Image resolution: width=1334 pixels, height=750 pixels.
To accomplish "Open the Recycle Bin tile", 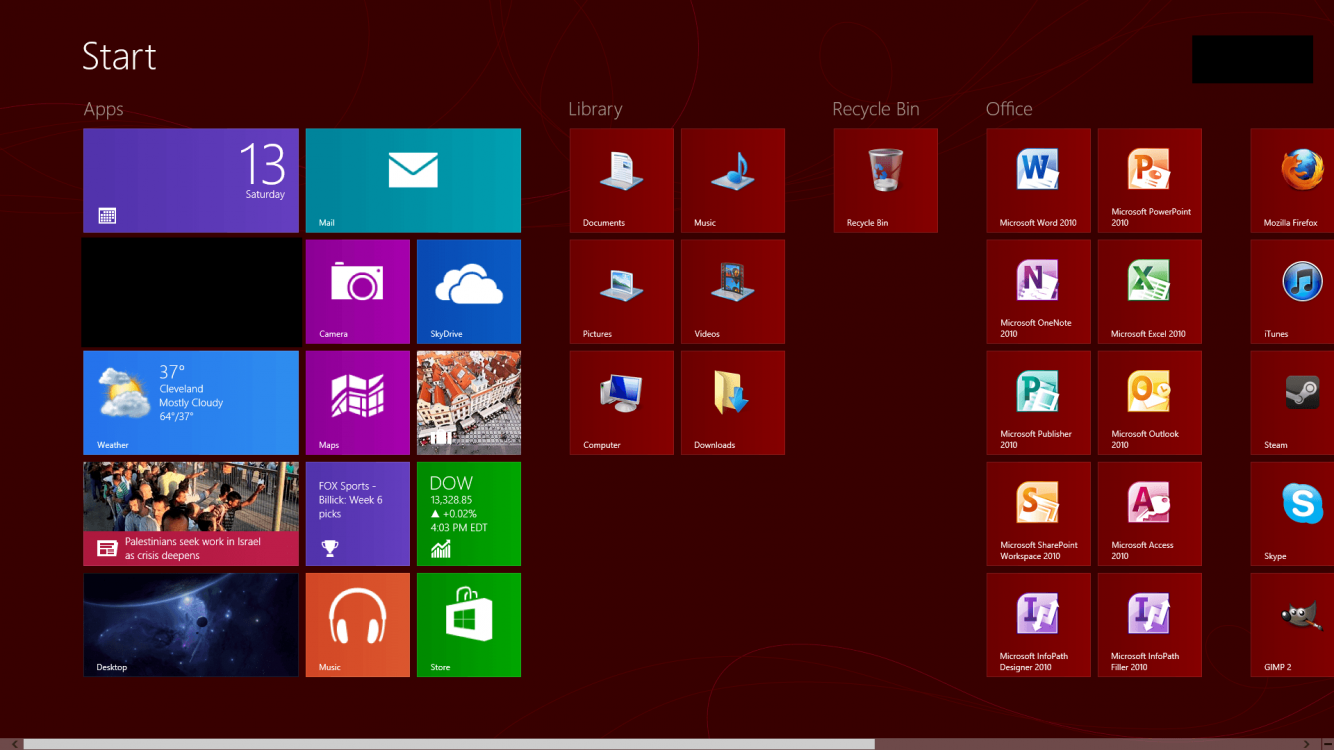I will point(885,180).
